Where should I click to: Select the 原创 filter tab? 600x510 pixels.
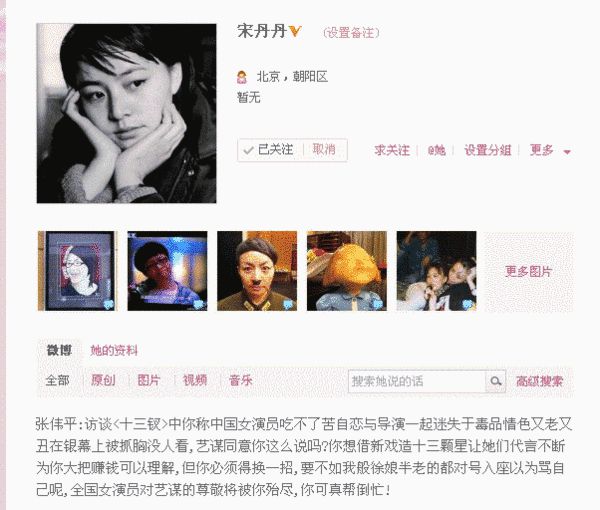(103, 380)
